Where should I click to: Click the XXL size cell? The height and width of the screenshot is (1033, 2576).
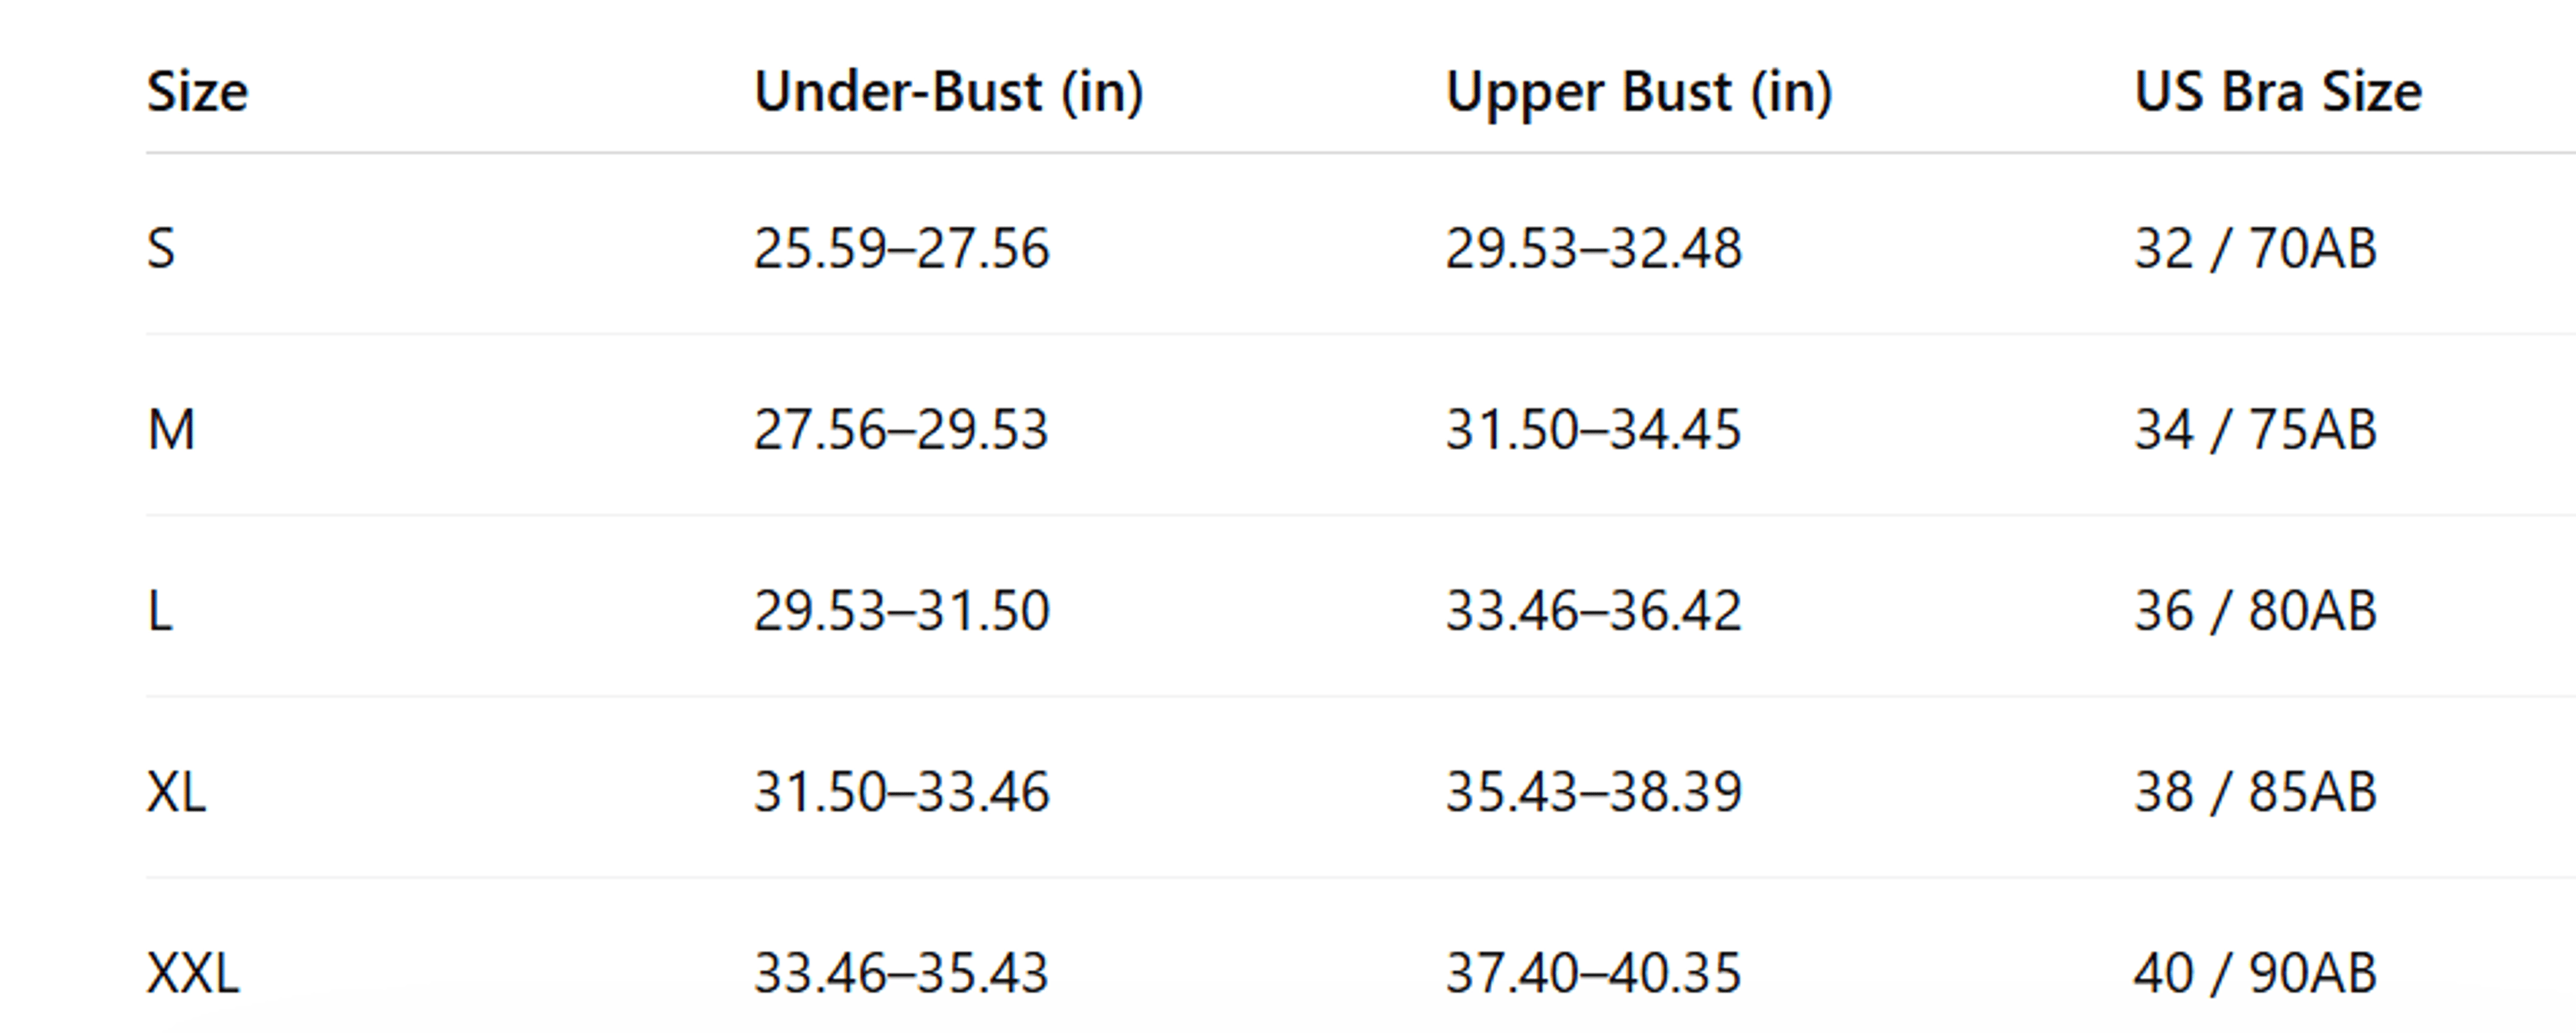pos(193,973)
